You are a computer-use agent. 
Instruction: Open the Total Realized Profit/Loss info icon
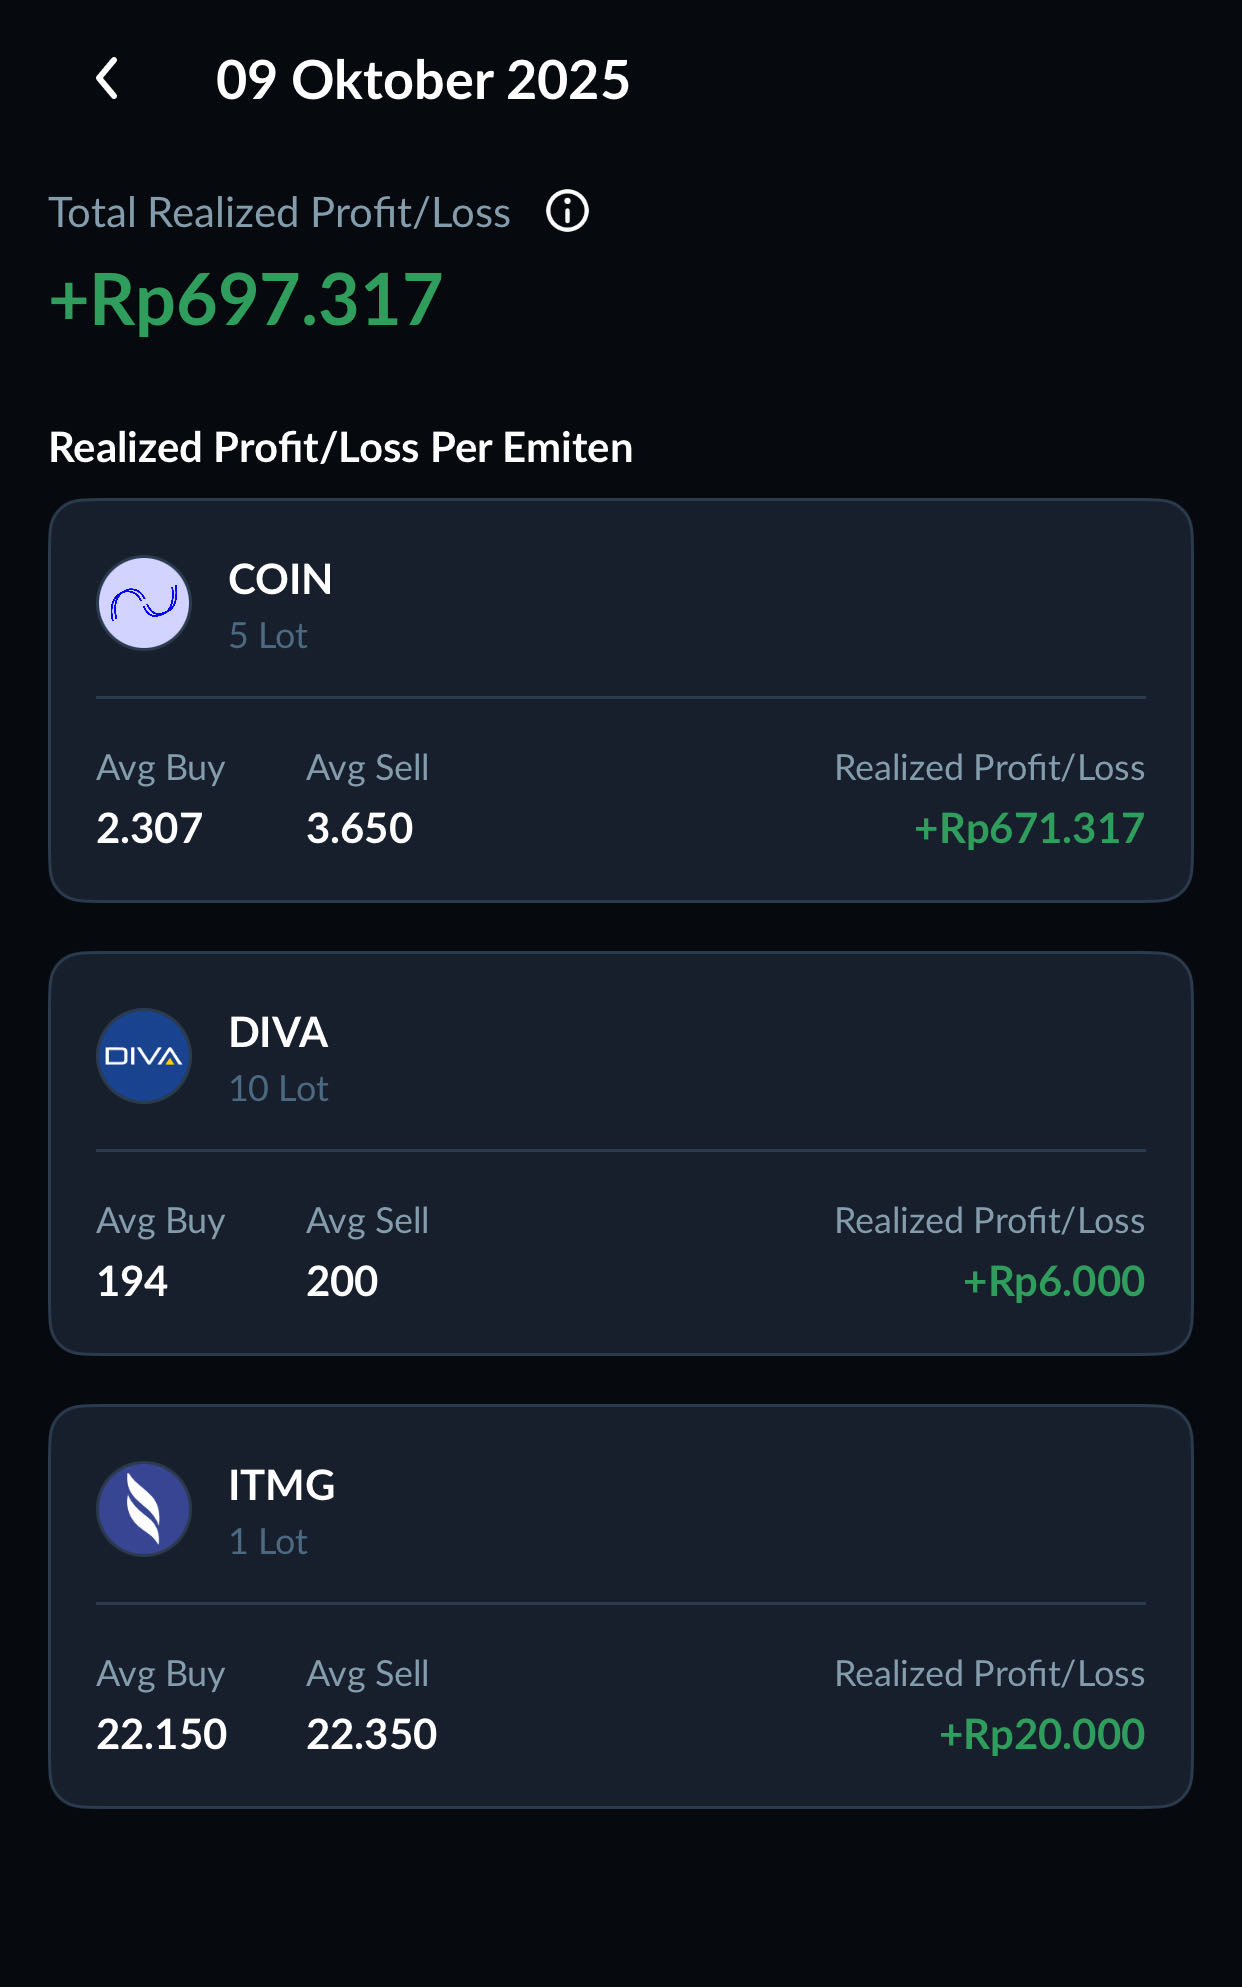(x=567, y=212)
